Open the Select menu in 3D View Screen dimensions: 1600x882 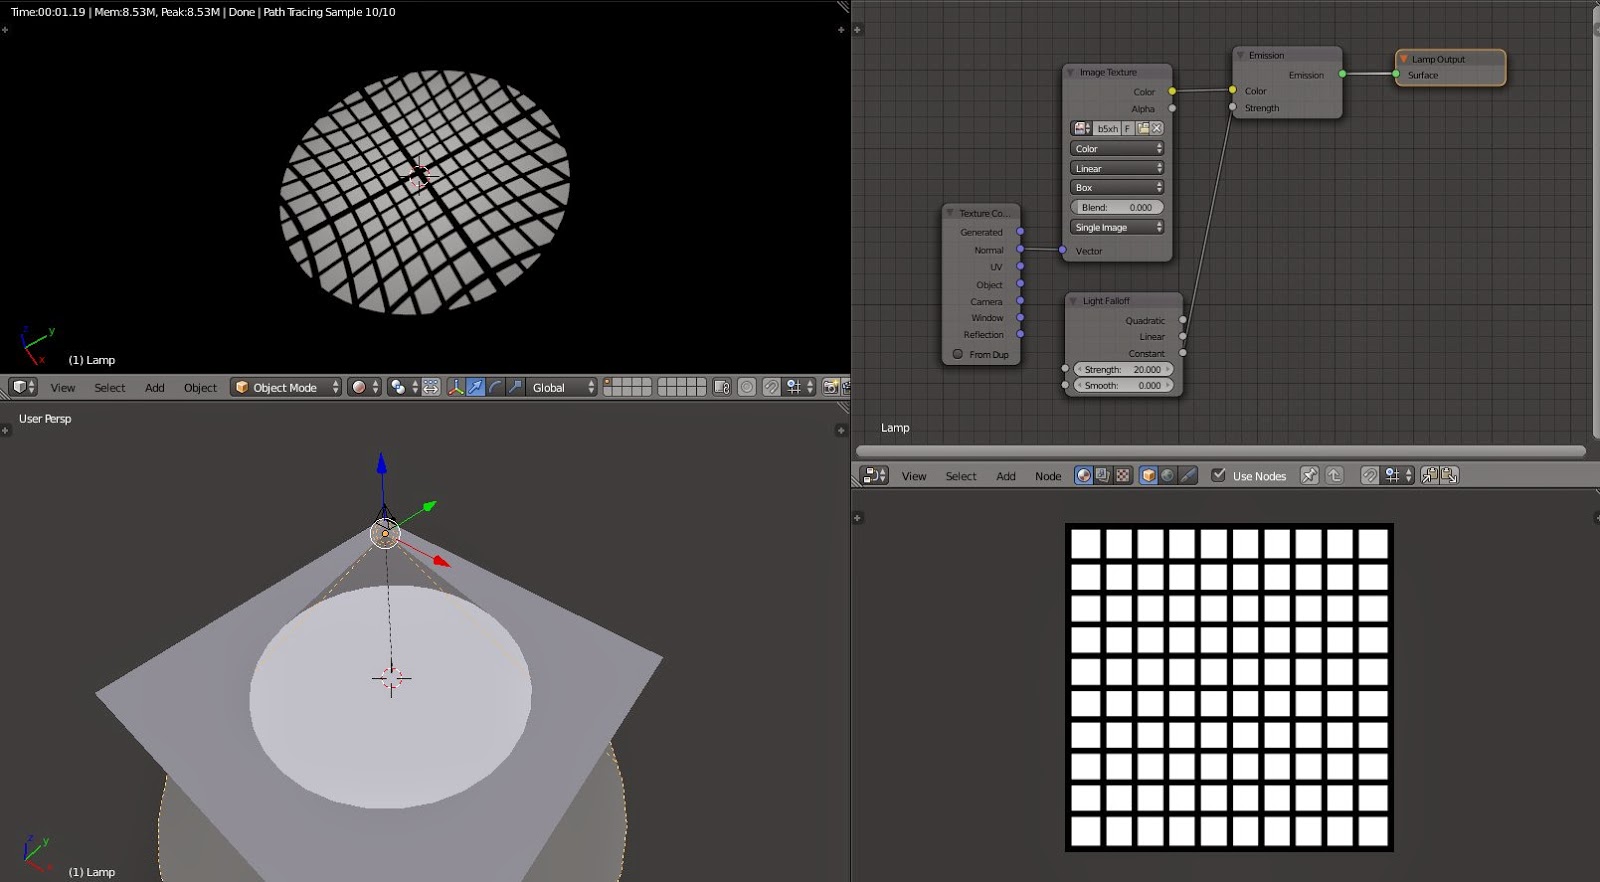pyautogui.click(x=110, y=388)
